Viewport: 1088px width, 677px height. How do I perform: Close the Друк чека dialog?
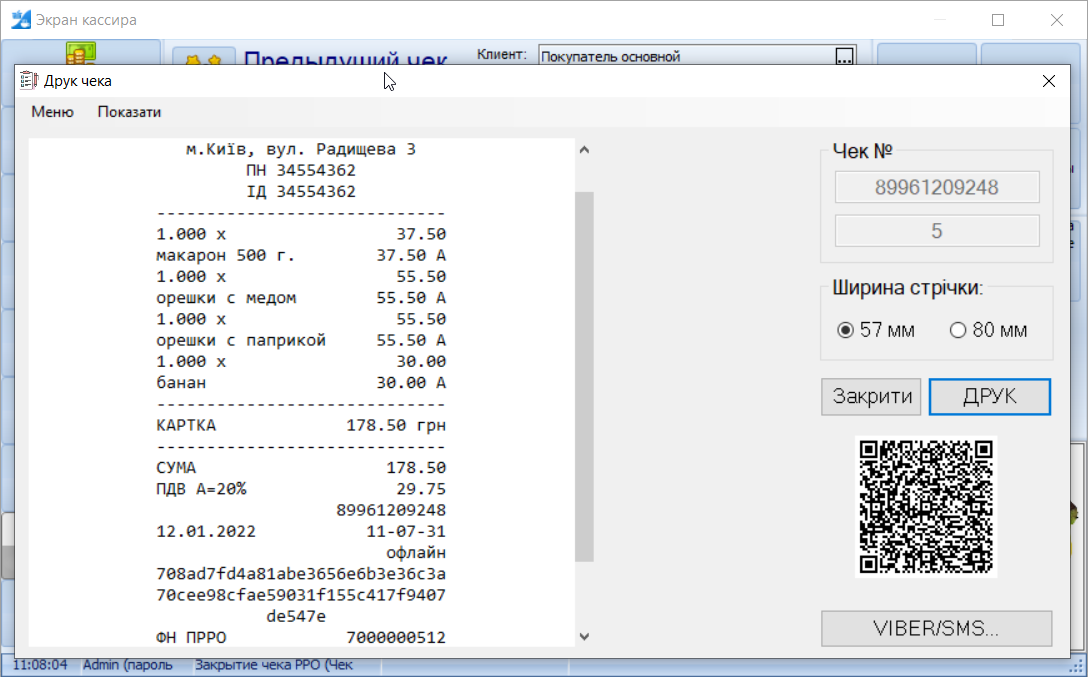1048,81
